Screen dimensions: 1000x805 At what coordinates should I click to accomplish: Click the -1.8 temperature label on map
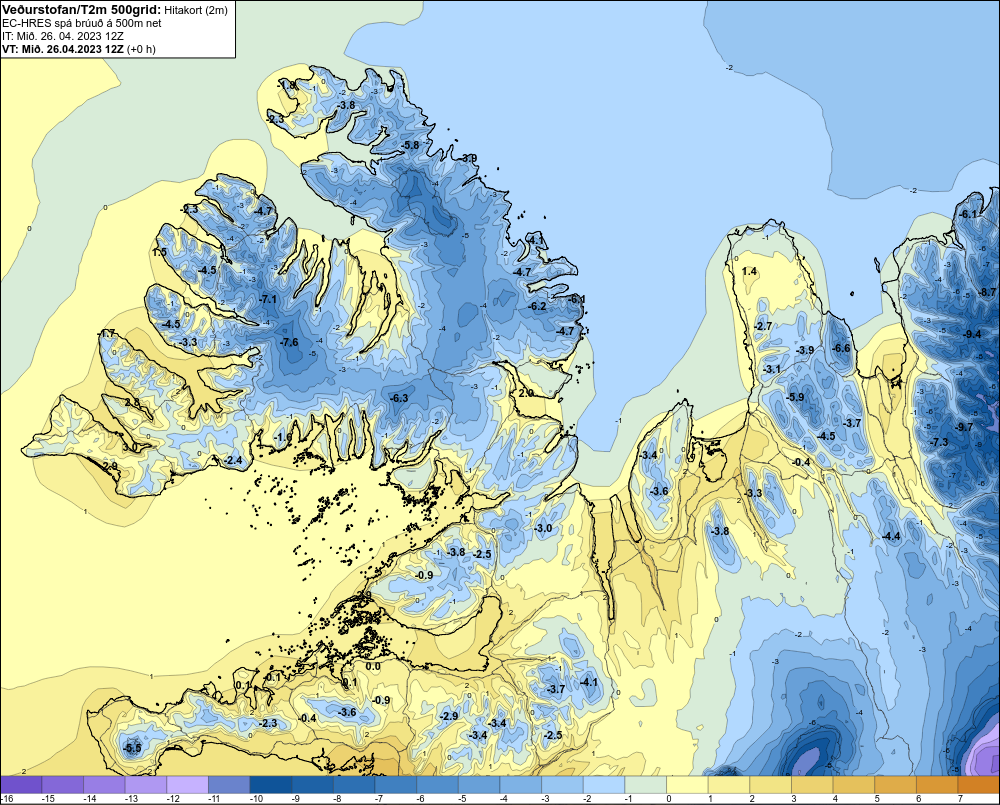pos(286,84)
